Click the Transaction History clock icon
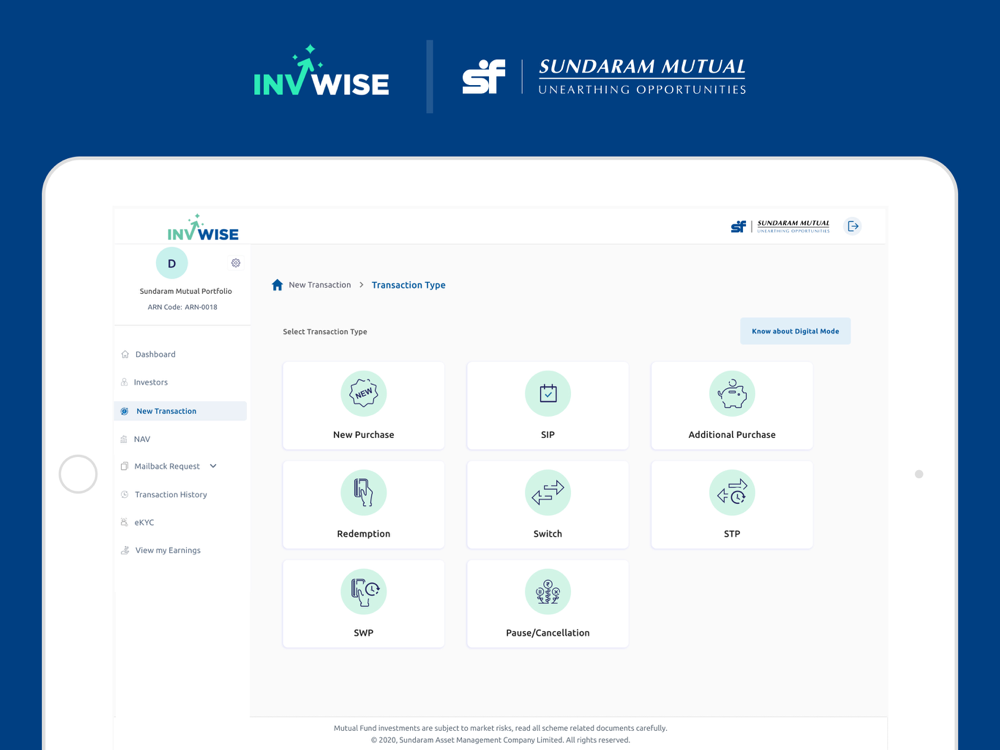This screenshot has width=1000, height=750. tap(125, 495)
